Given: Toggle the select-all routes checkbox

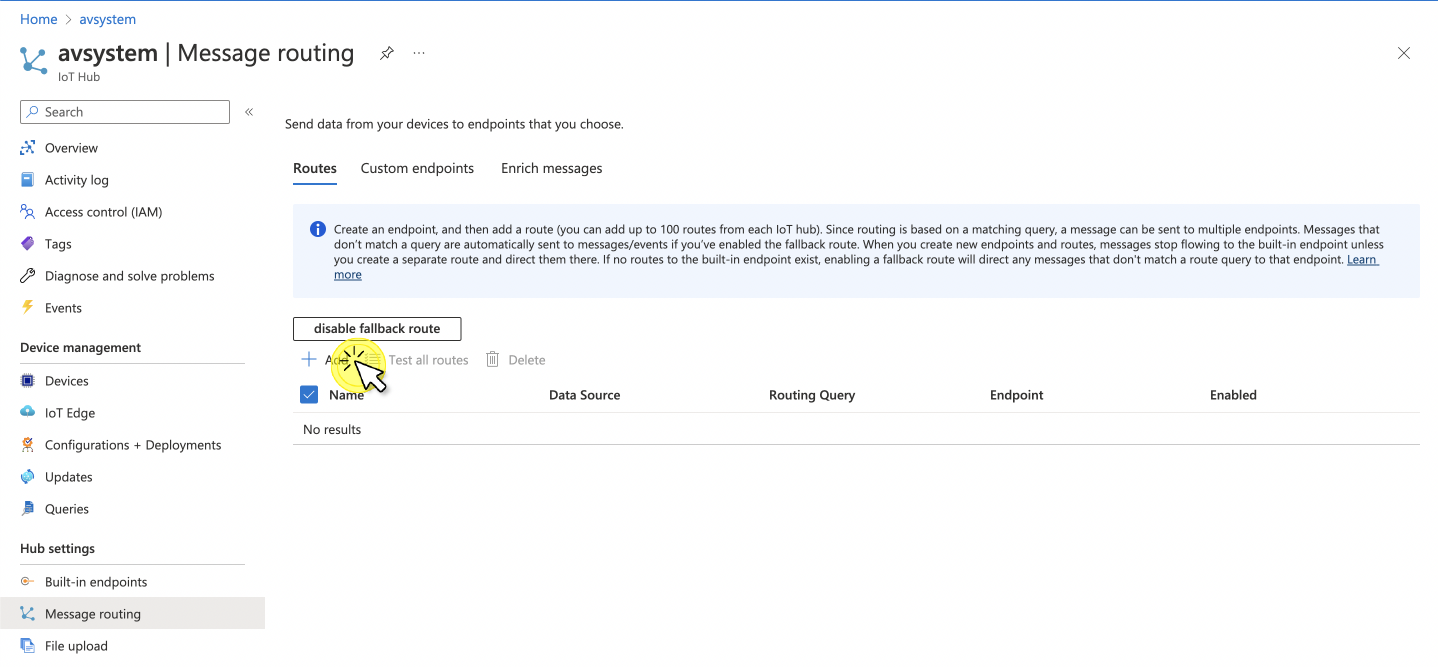Looking at the screenshot, I should pyautogui.click(x=309, y=395).
